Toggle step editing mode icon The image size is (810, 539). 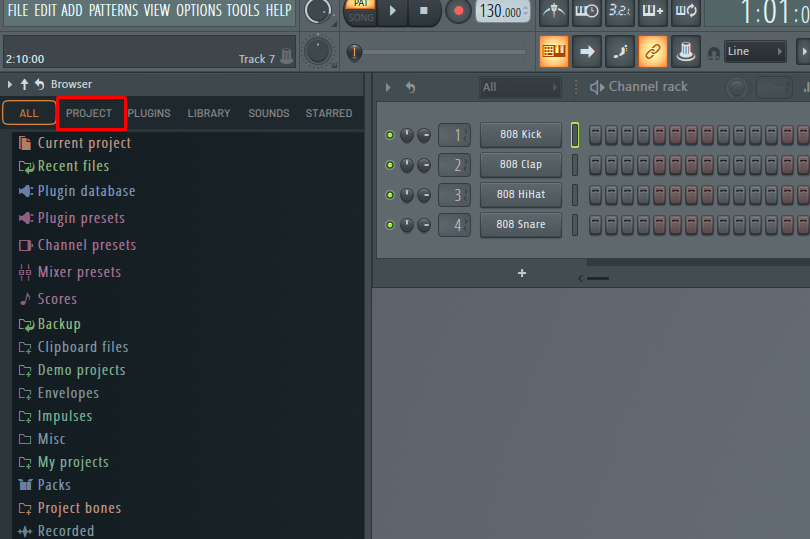(620, 51)
